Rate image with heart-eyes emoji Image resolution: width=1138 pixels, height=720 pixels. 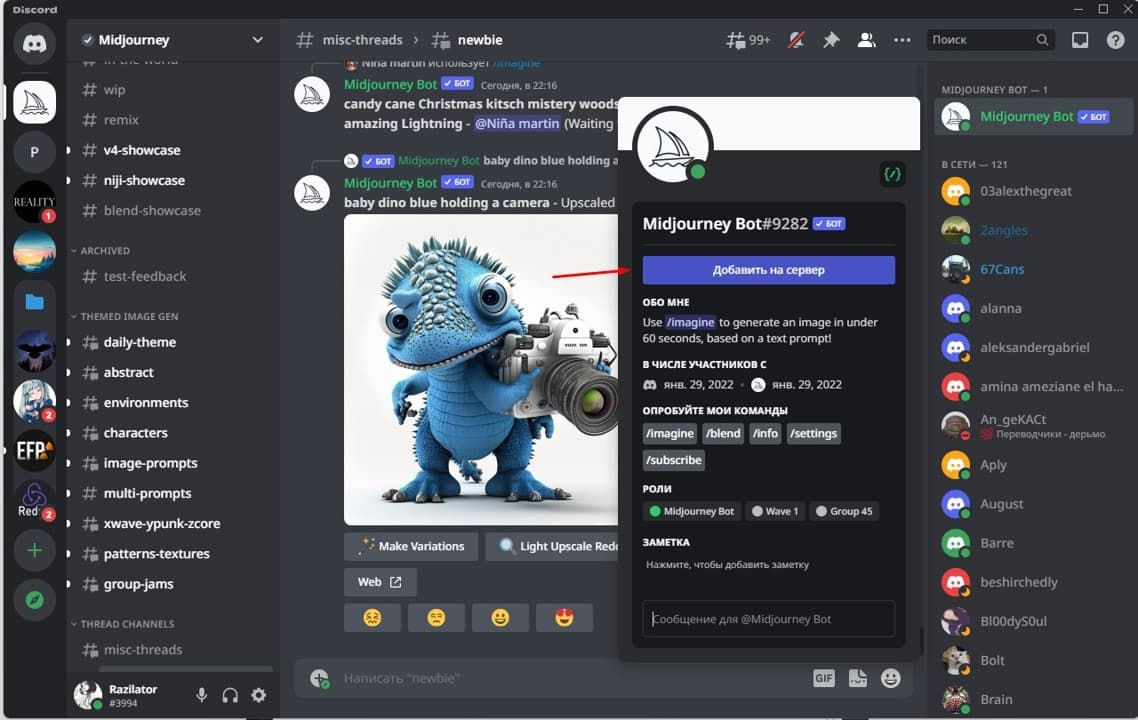tap(564, 618)
